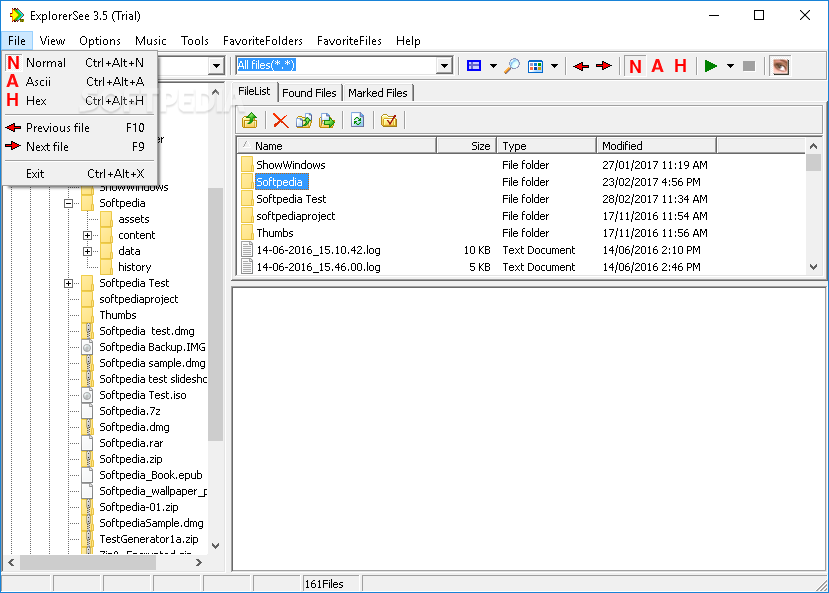Image resolution: width=829 pixels, height=593 pixels.
Task: Go up one folder with green arrow icon
Action: (250, 121)
